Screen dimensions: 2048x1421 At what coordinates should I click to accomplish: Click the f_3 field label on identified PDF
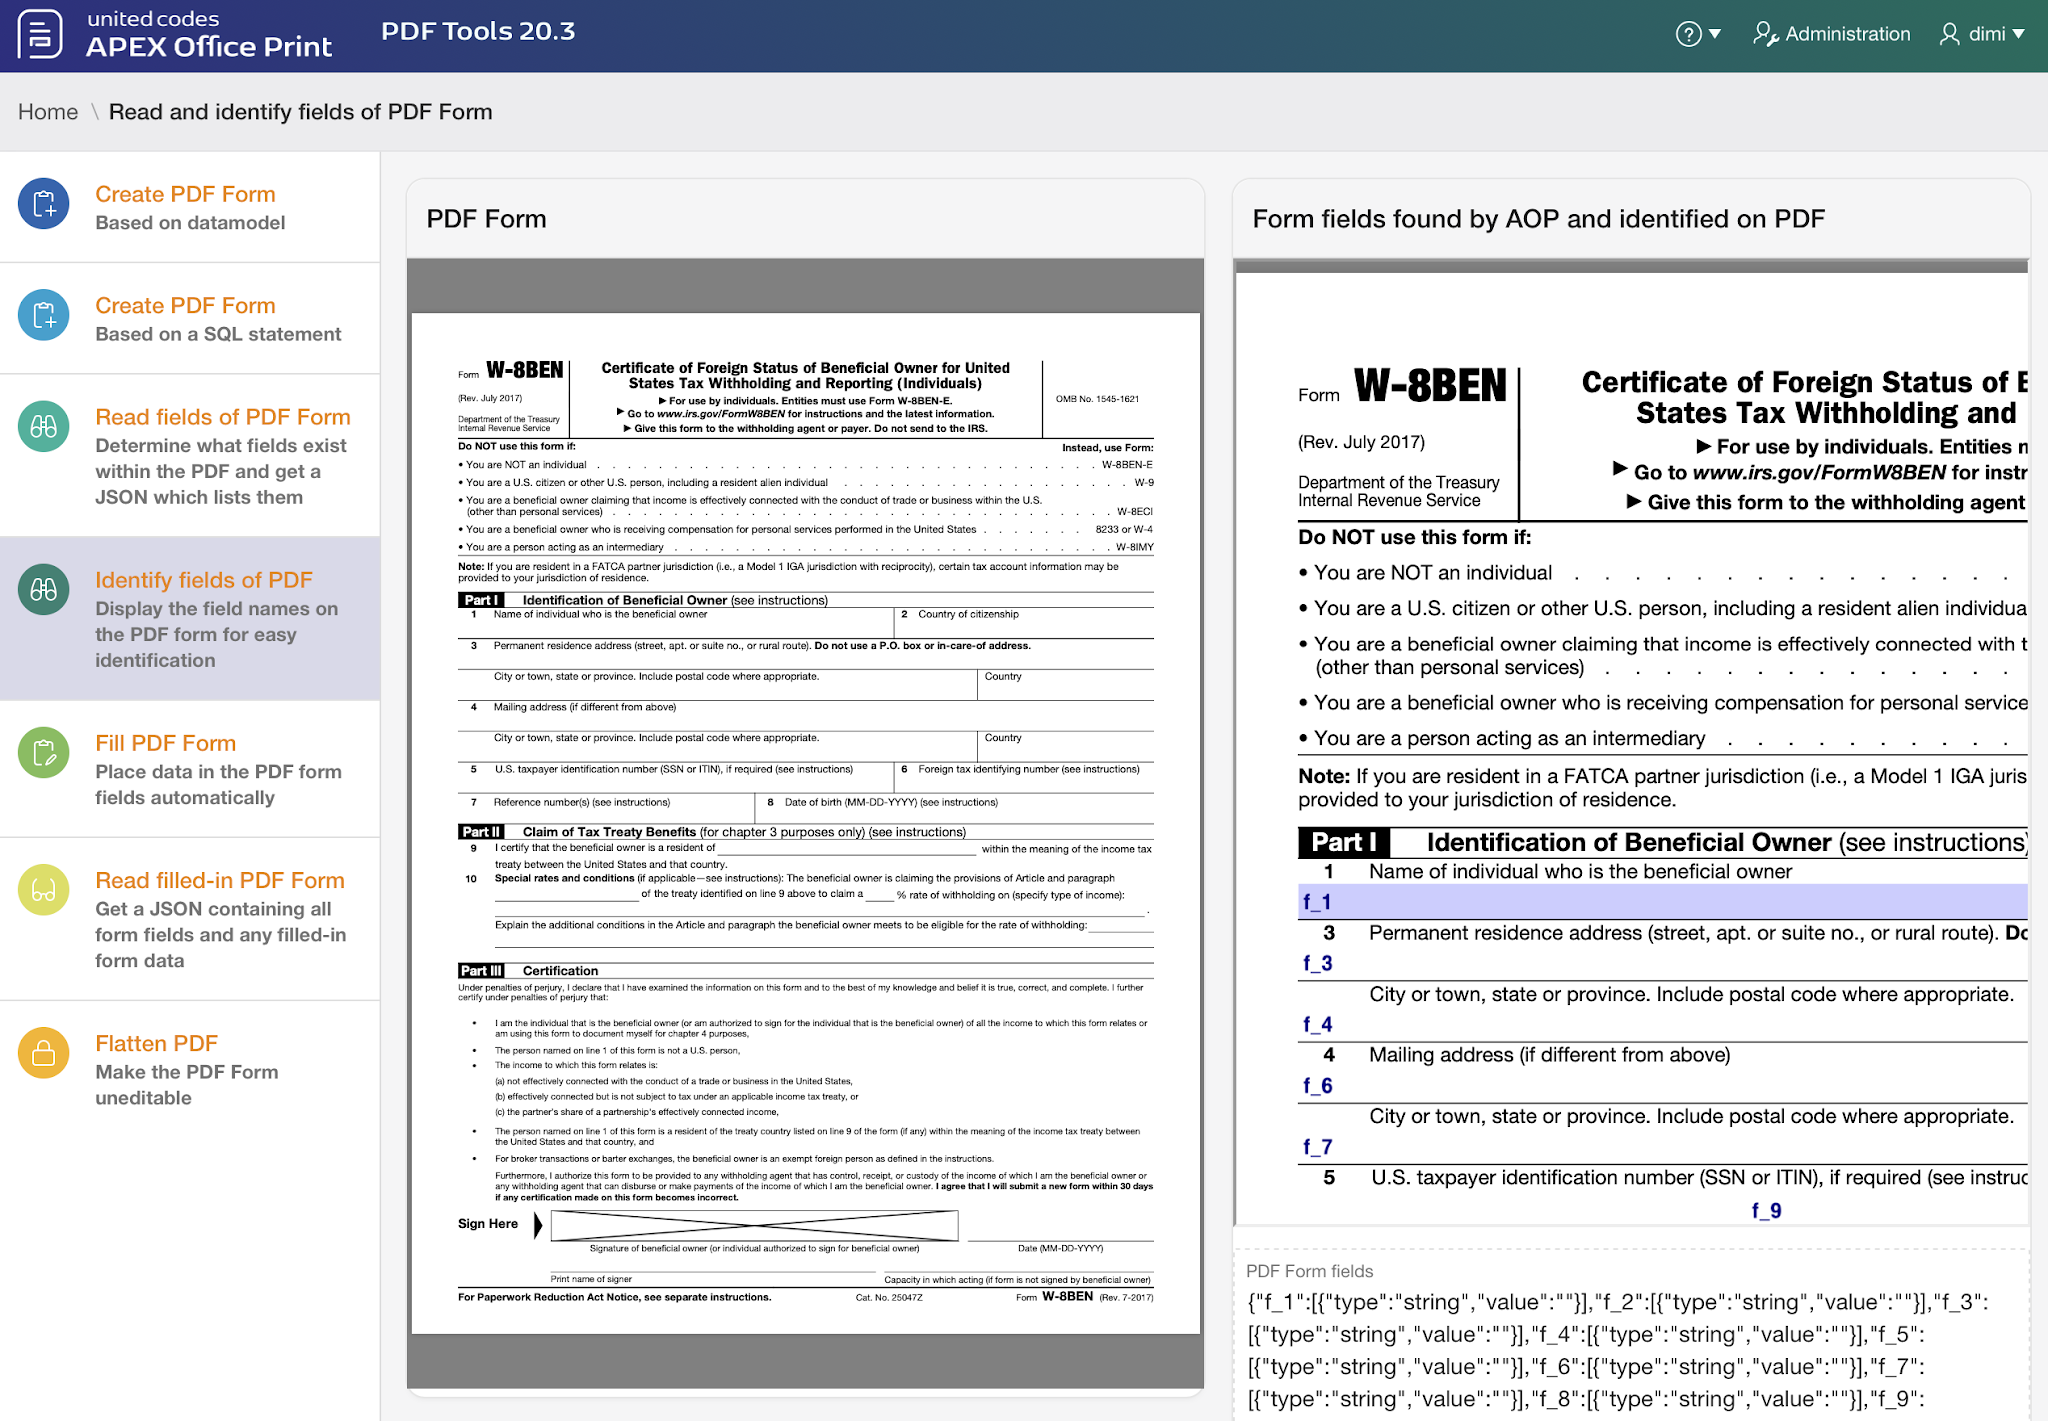(x=1317, y=963)
